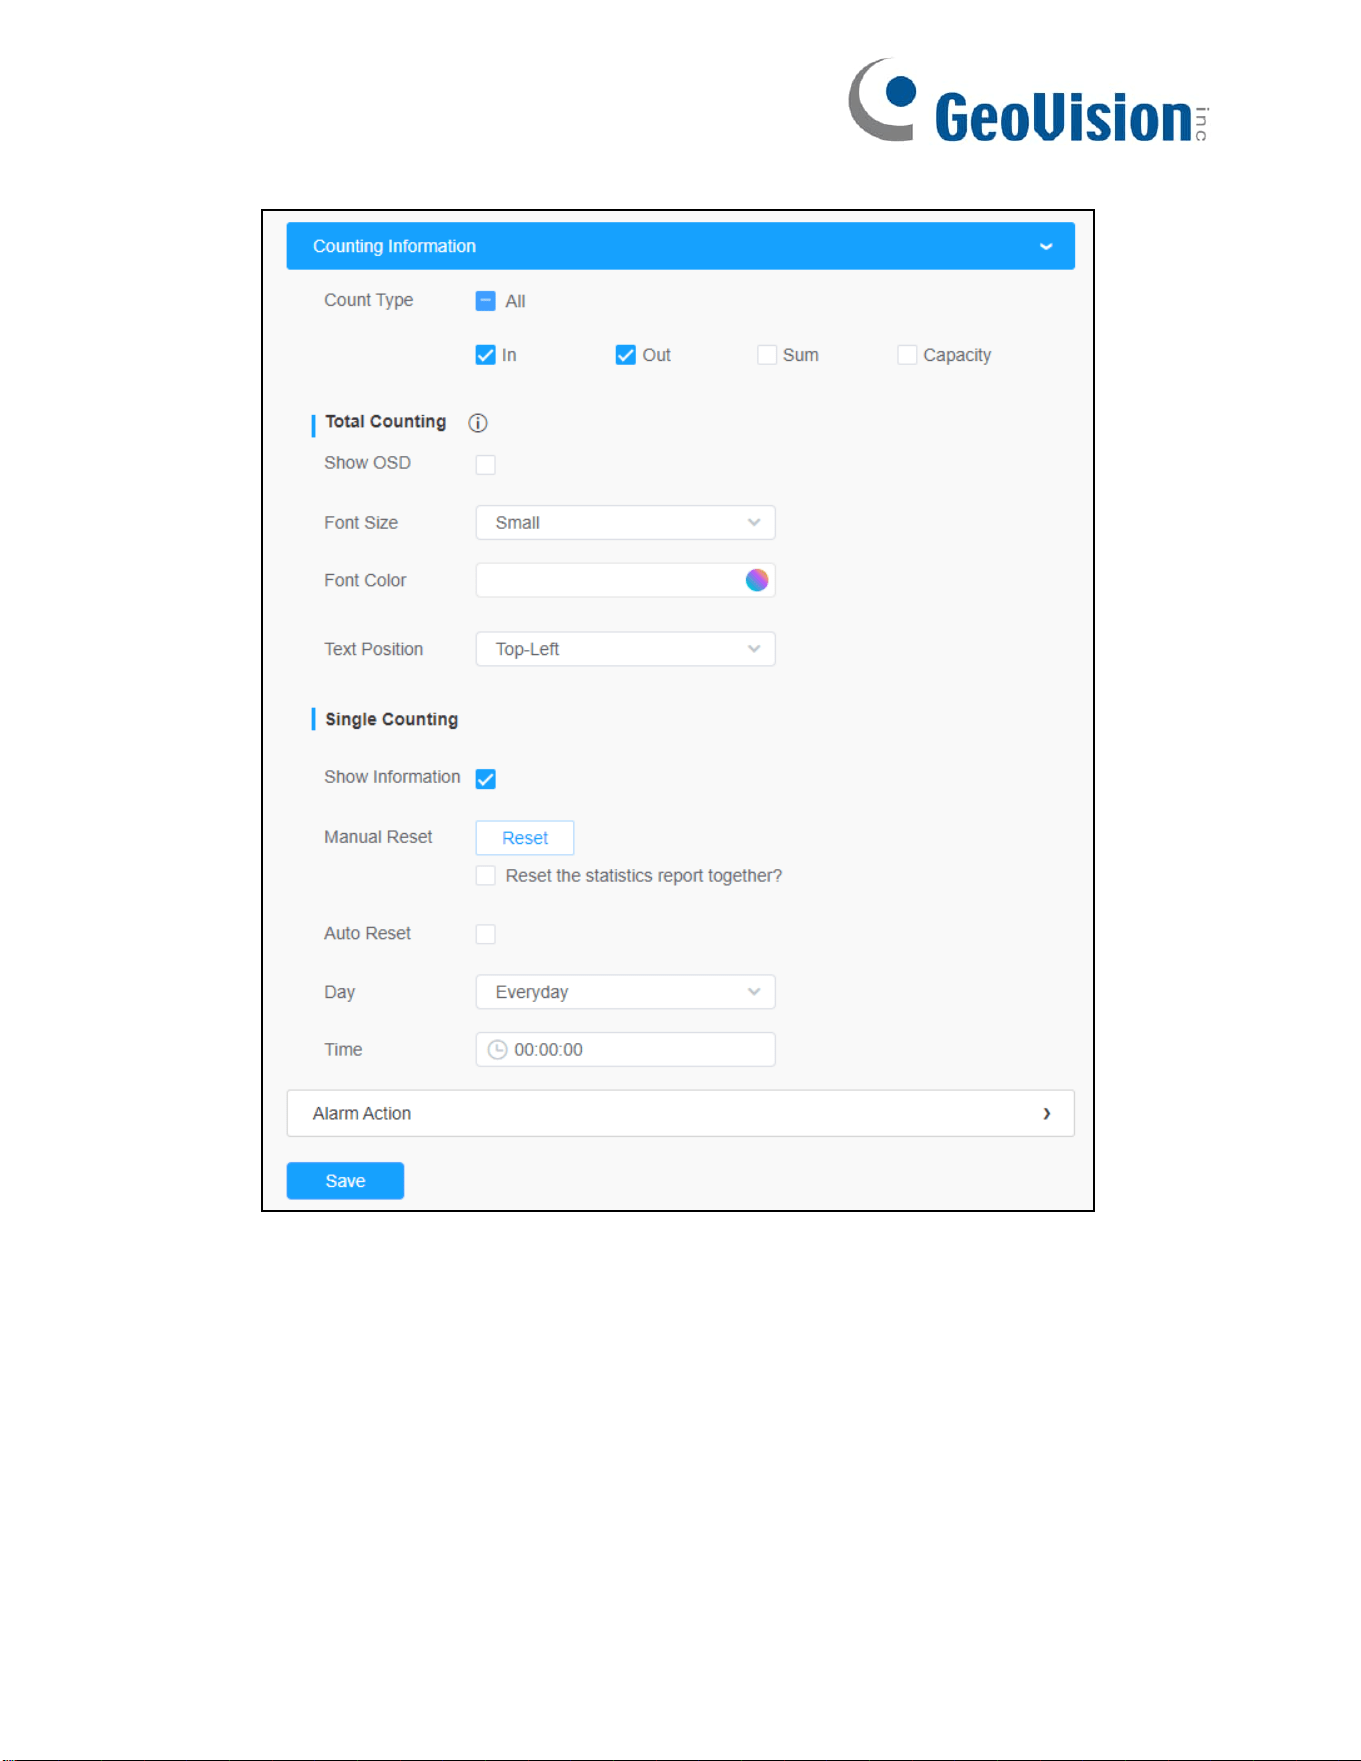Open the Text Position dropdown showing Top-Left

[x=626, y=649]
